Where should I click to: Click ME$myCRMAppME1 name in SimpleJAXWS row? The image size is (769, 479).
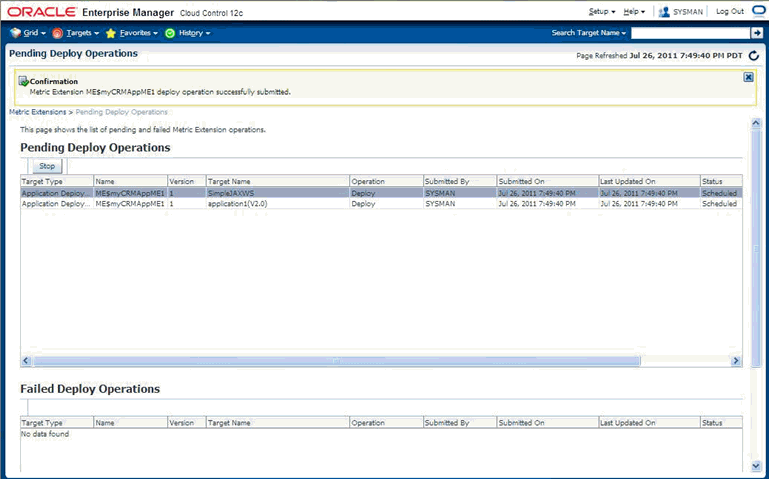(x=130, y=193)
